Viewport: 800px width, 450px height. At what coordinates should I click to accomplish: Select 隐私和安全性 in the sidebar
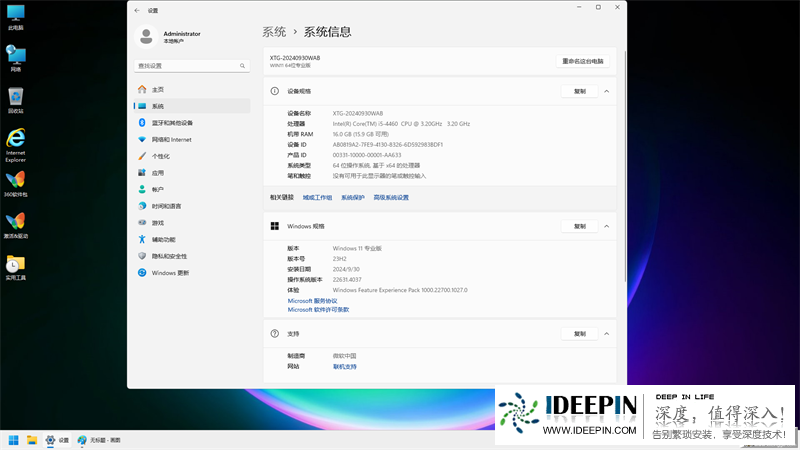[192, 256]
